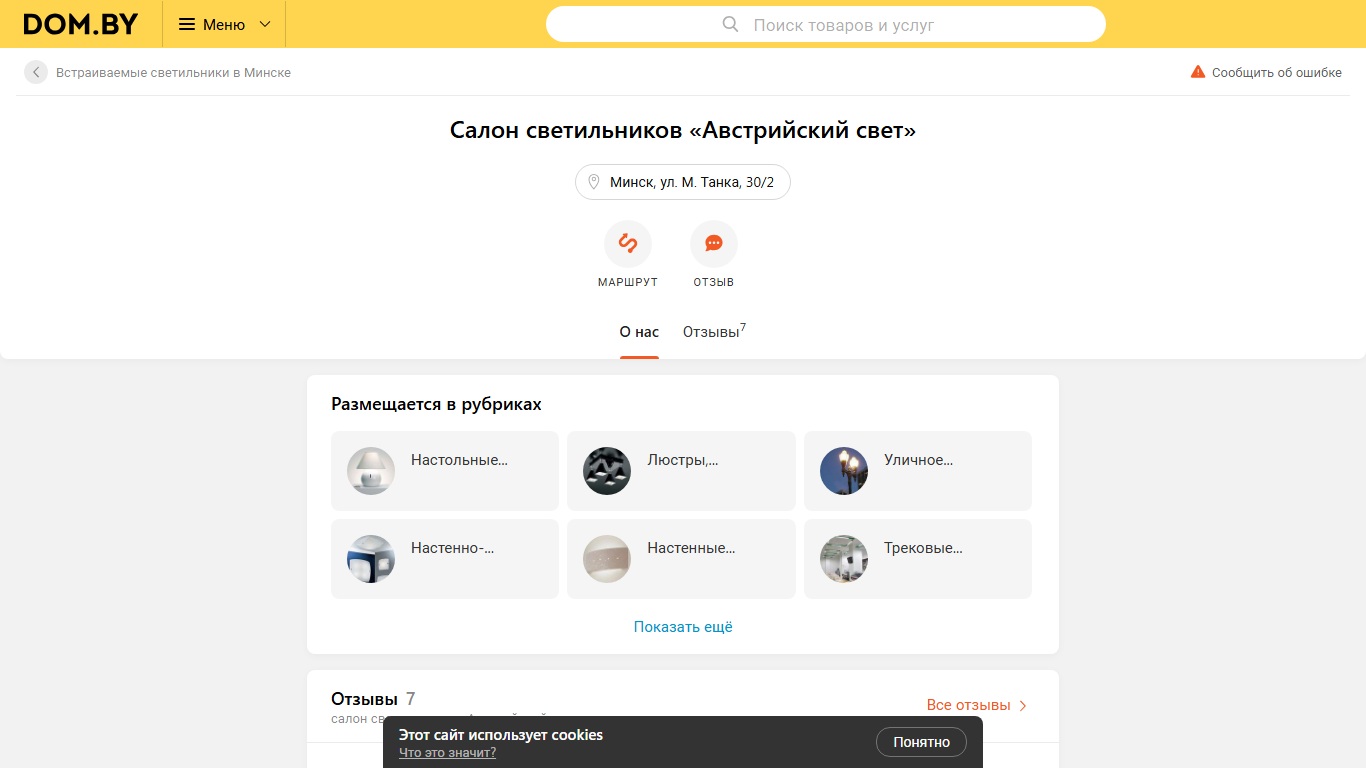Select the Трековые… rubric text
Screen dimensions: 1366x768
click(x=923, y=548)
